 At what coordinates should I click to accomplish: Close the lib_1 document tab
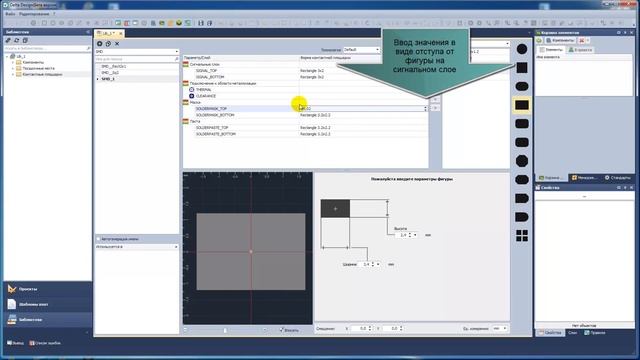pyautogui.click(x=120, y=33)
